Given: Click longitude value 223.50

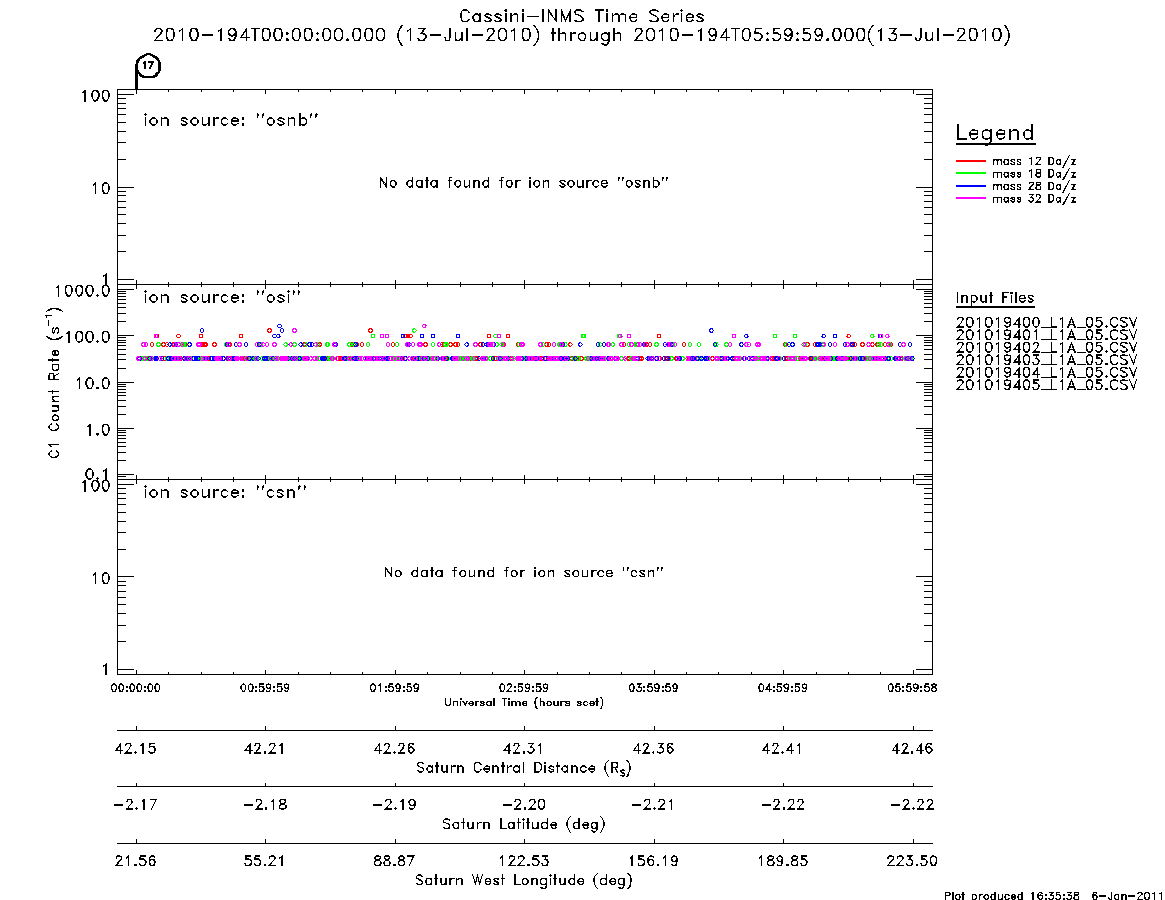Looking at the screenshot, I should pyautogui.click(x=912, y=861).
